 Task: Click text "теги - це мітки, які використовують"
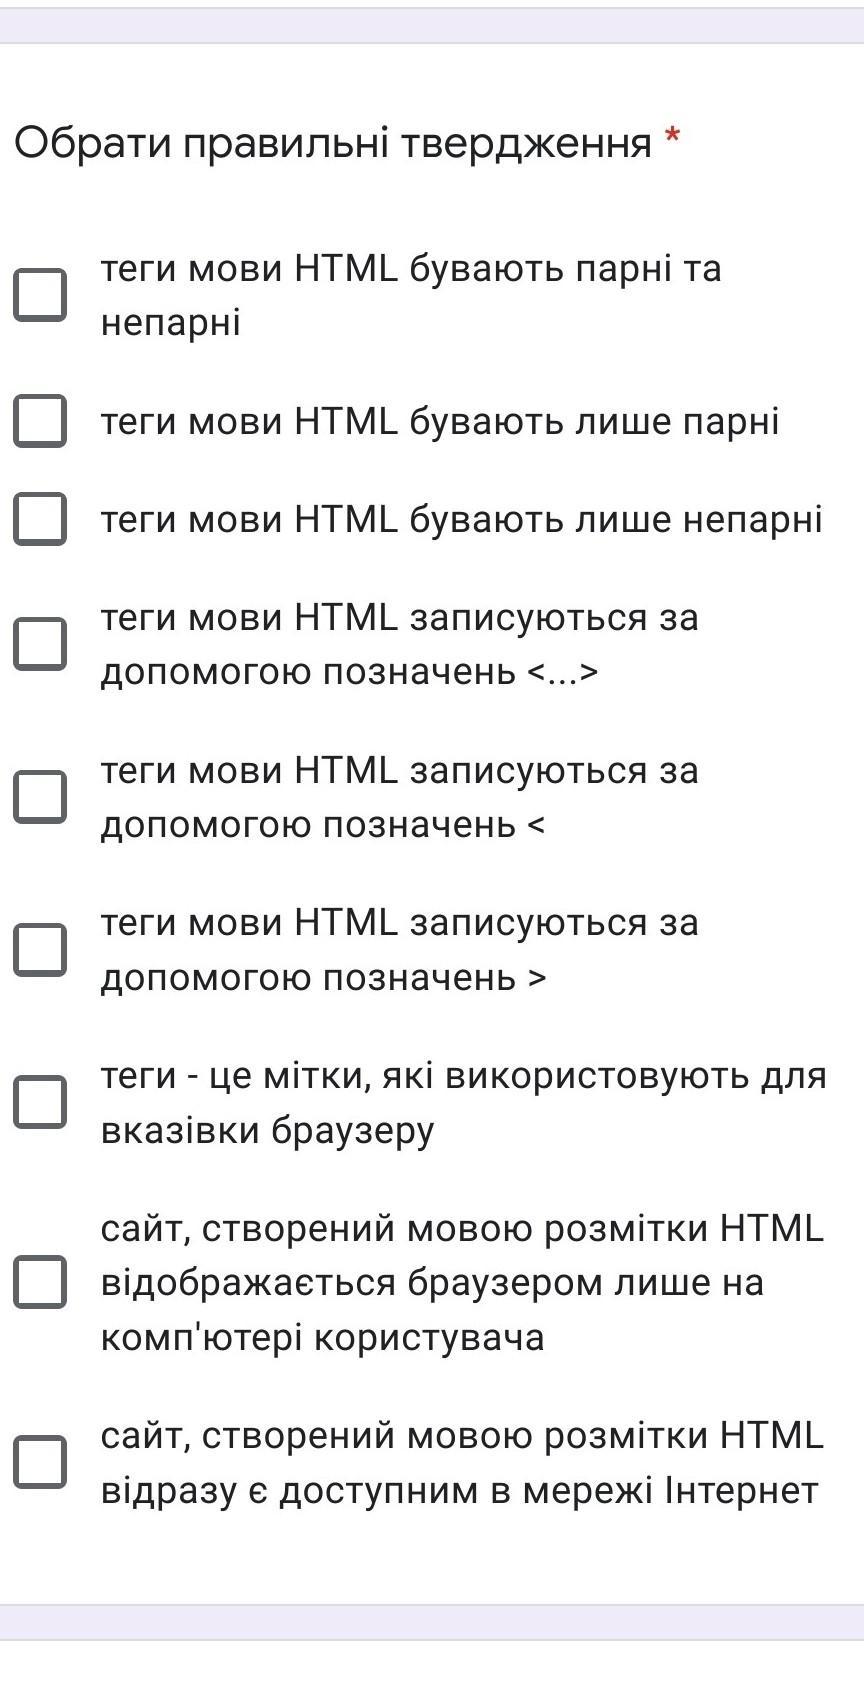point(463,1103)
